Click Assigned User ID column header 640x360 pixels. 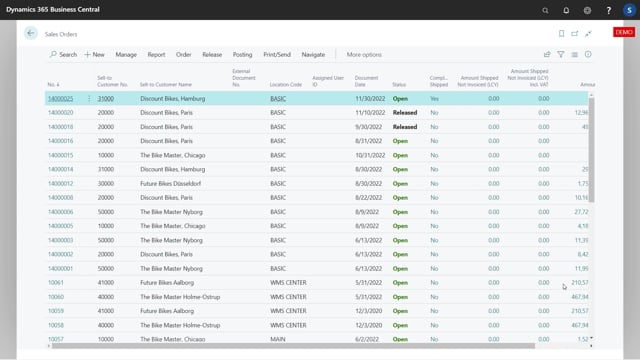point(328,81)
